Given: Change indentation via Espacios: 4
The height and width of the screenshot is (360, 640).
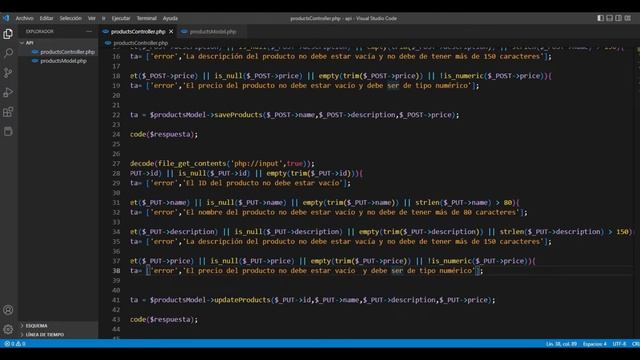Looking at the screenshot, I should coord(594,344).
